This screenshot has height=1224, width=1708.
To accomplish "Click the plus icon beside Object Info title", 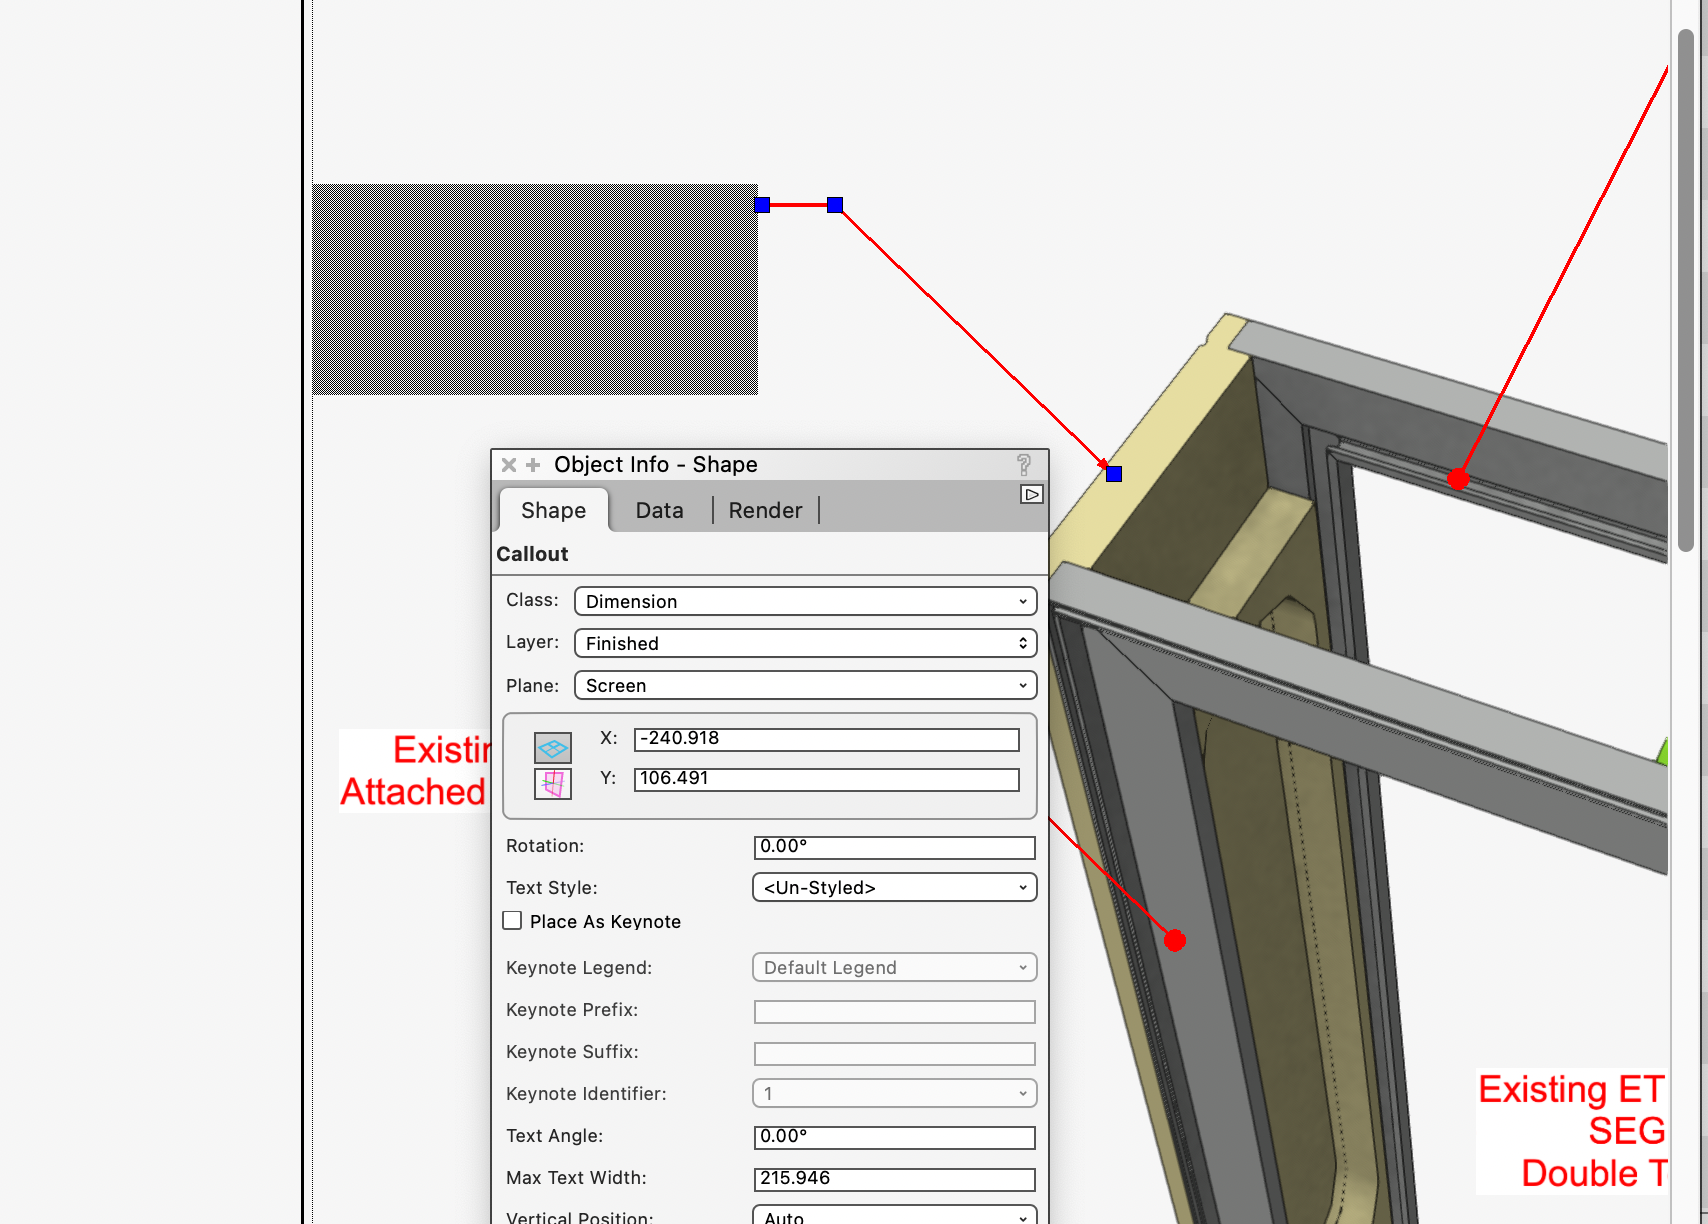I will point(533,465).
